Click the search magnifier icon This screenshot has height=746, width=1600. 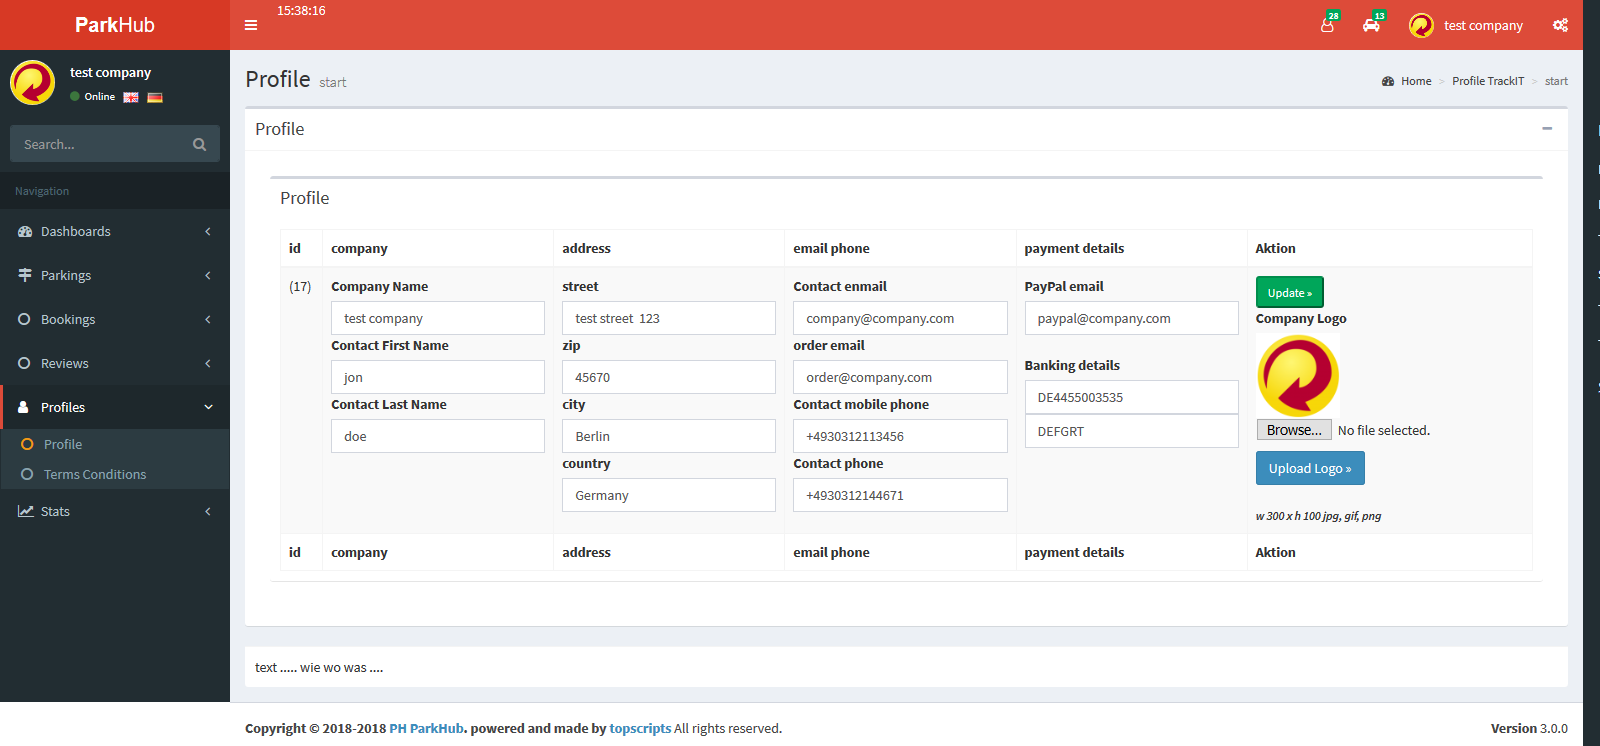coord(199,144)
